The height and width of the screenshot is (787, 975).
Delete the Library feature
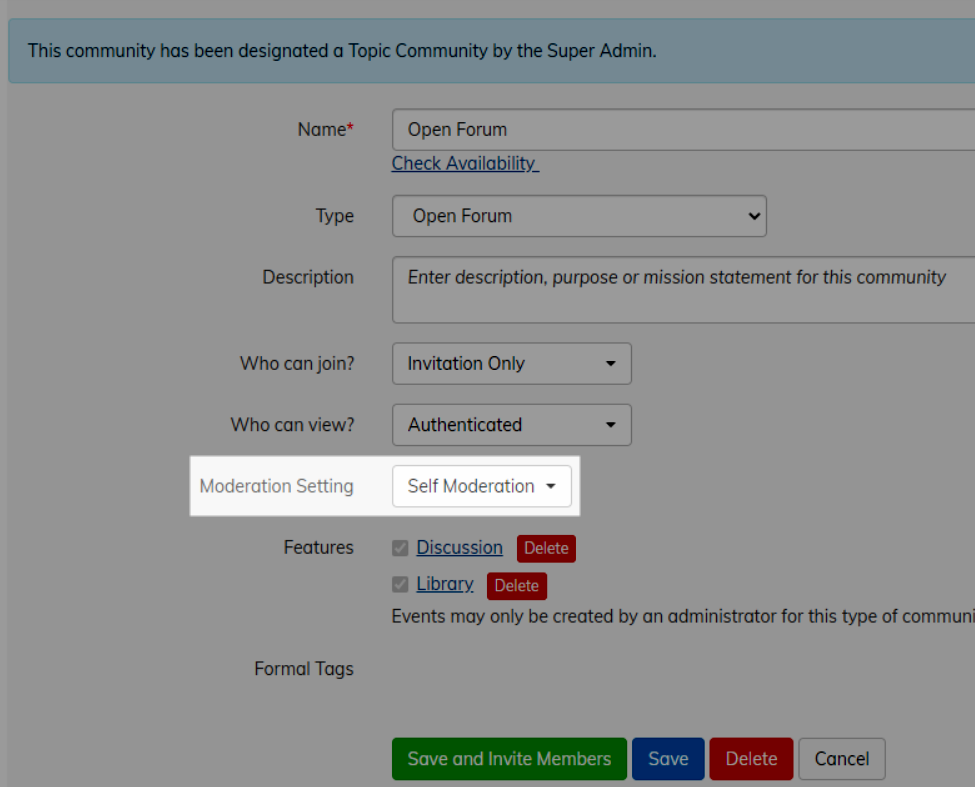point(517,585)
